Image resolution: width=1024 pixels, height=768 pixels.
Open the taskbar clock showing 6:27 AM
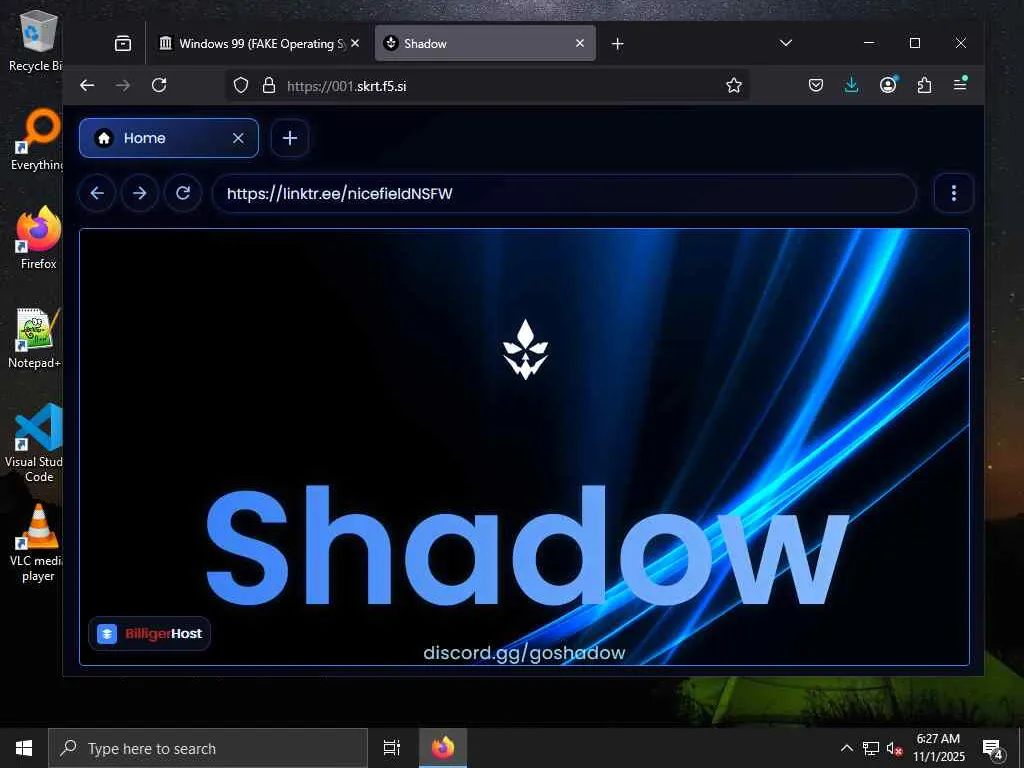[x=938, y=748]
